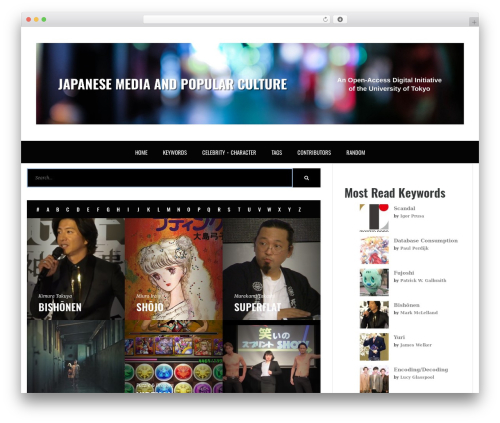Open the Tags menu item
Image resolution: width=500 pixels, height=423 pixels.
[277, 152]
